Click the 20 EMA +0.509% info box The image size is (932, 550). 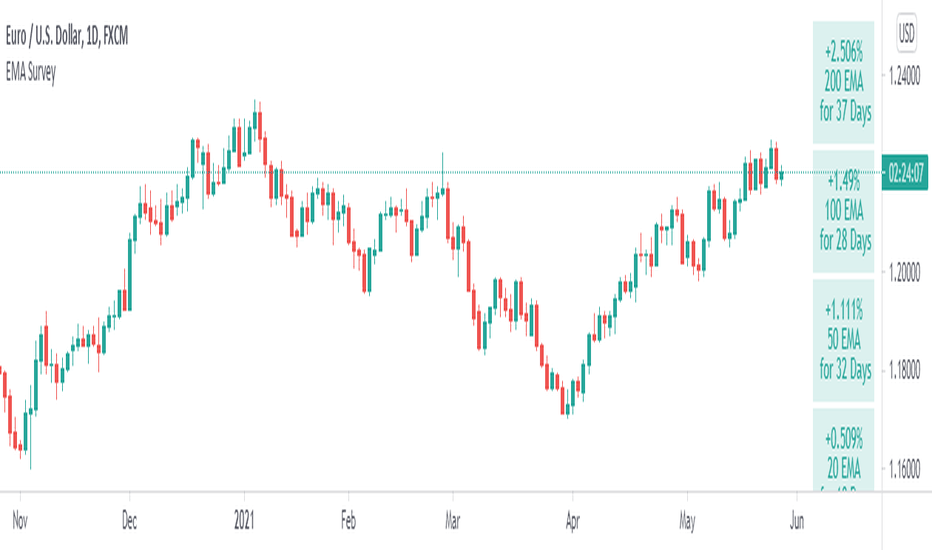[843, 450]
